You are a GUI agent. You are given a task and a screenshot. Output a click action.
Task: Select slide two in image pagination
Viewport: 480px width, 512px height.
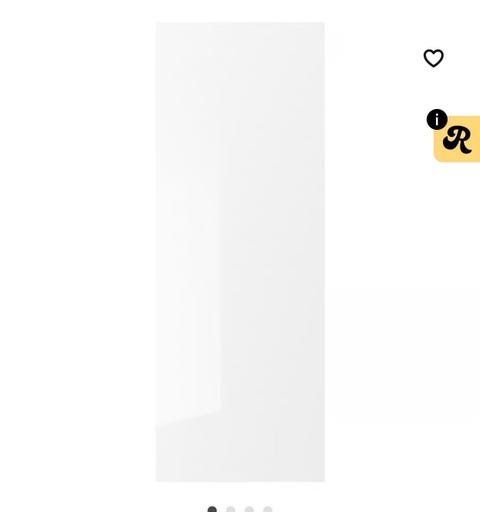231,509
